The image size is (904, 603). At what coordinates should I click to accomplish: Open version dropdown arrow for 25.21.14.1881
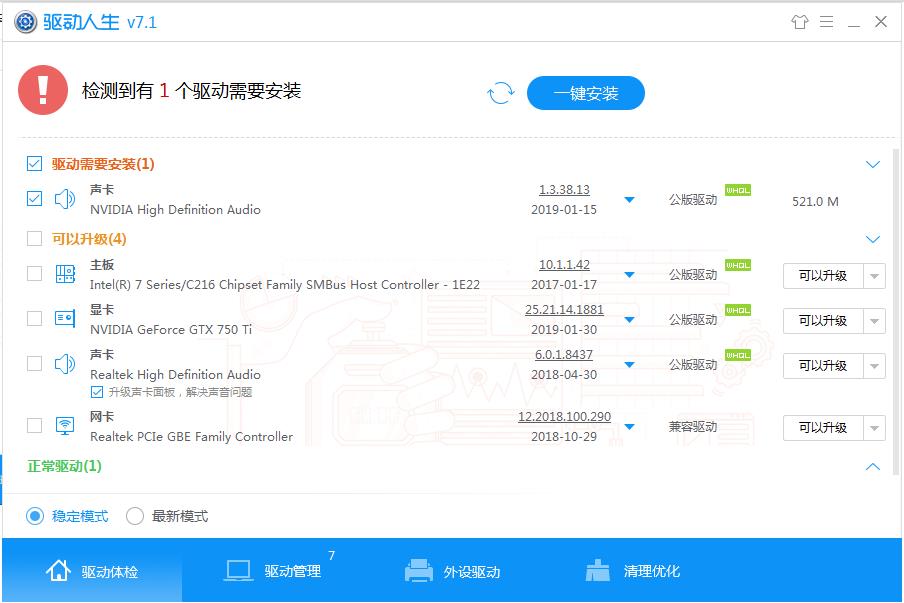click(630, 320)
